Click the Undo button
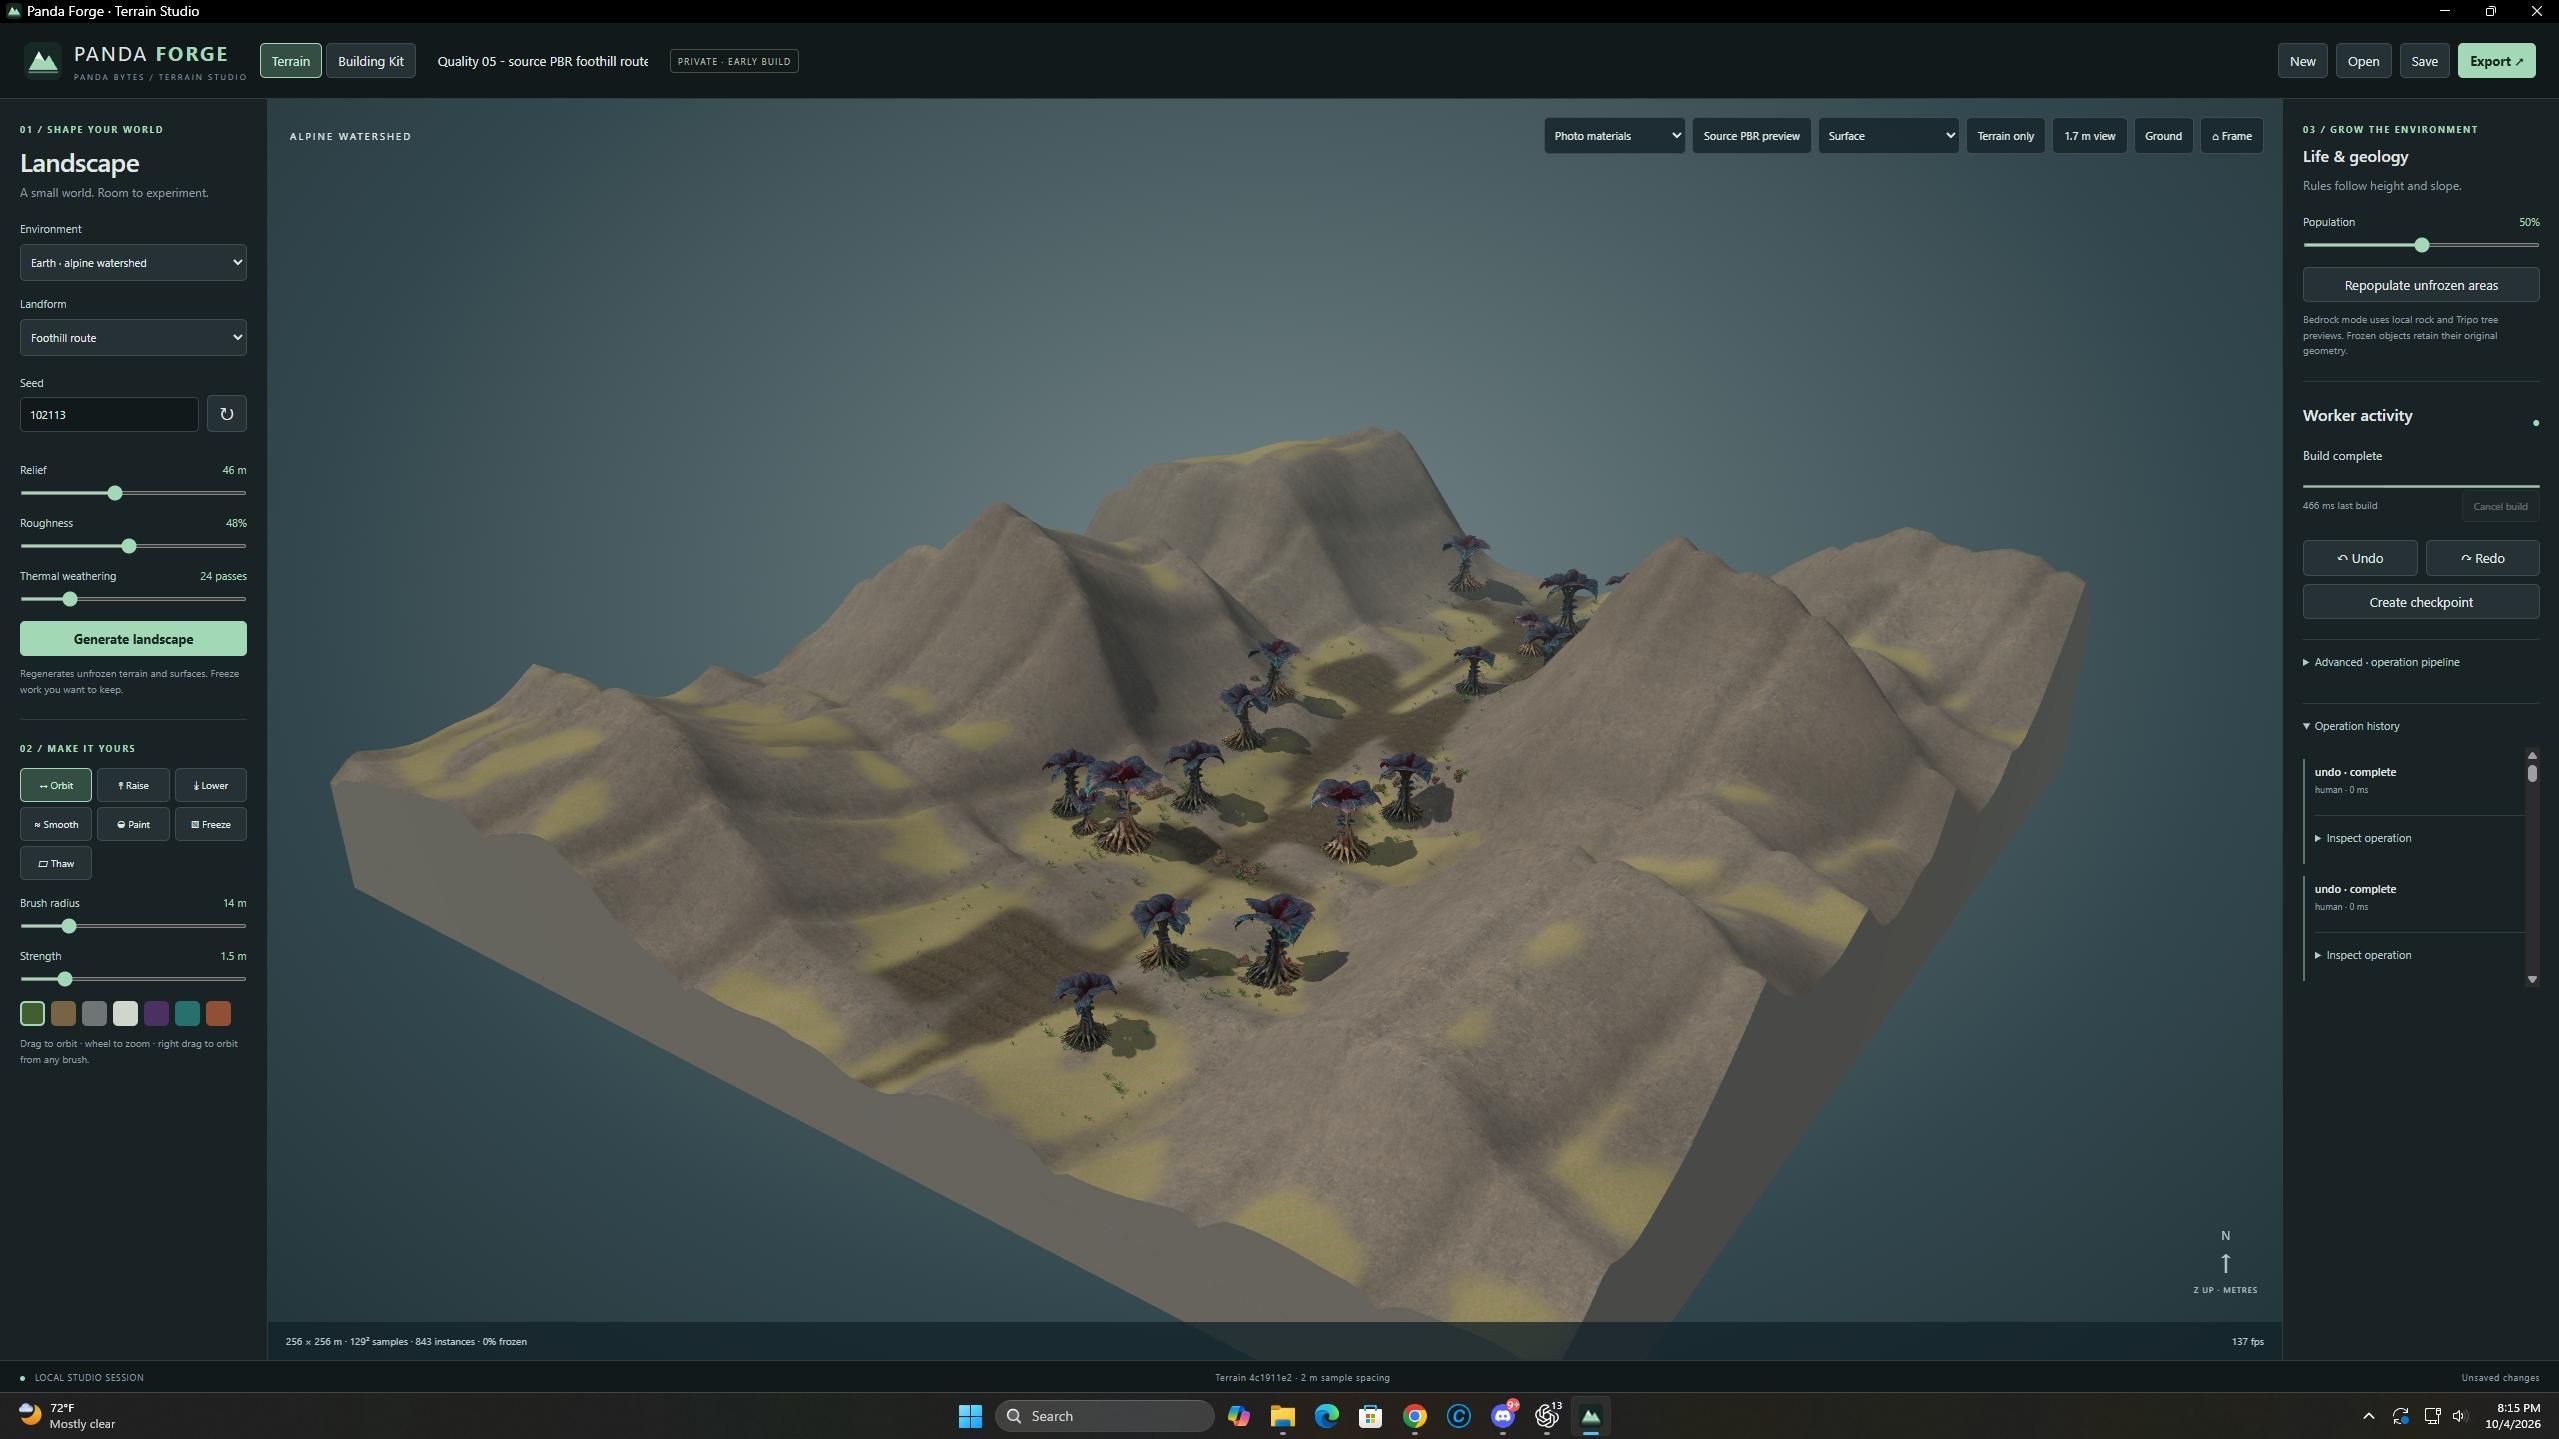The image size is (2559, 1439). tap(2360, 558)
